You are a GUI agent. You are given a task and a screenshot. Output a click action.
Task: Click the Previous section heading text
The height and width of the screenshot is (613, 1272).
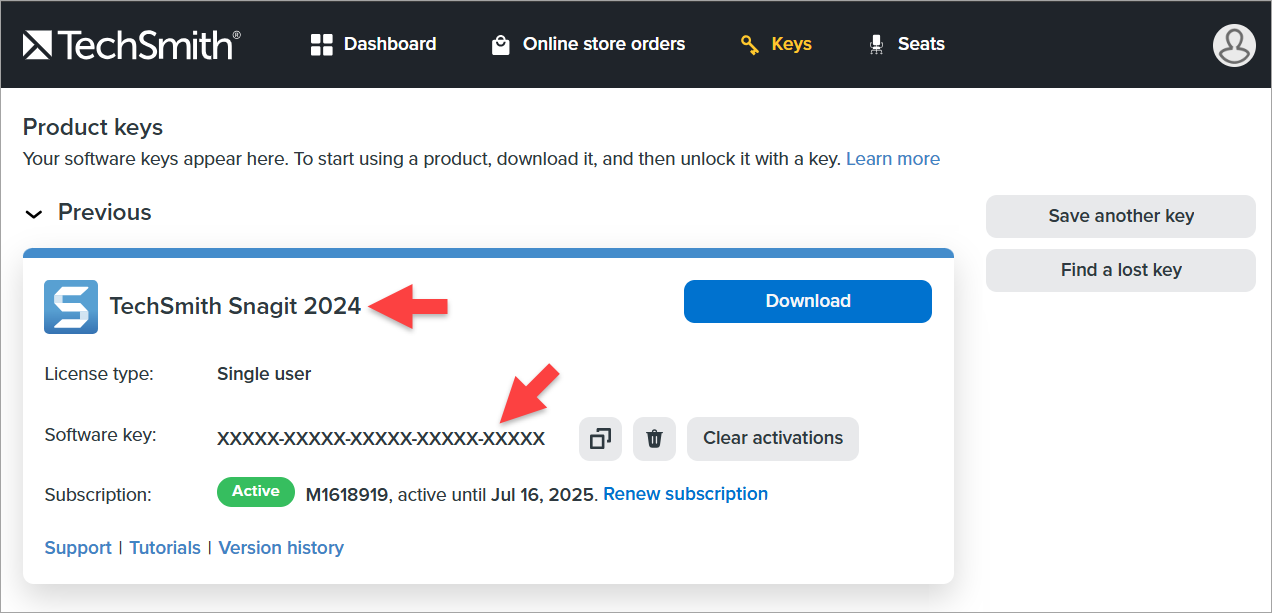coord(105,213)
